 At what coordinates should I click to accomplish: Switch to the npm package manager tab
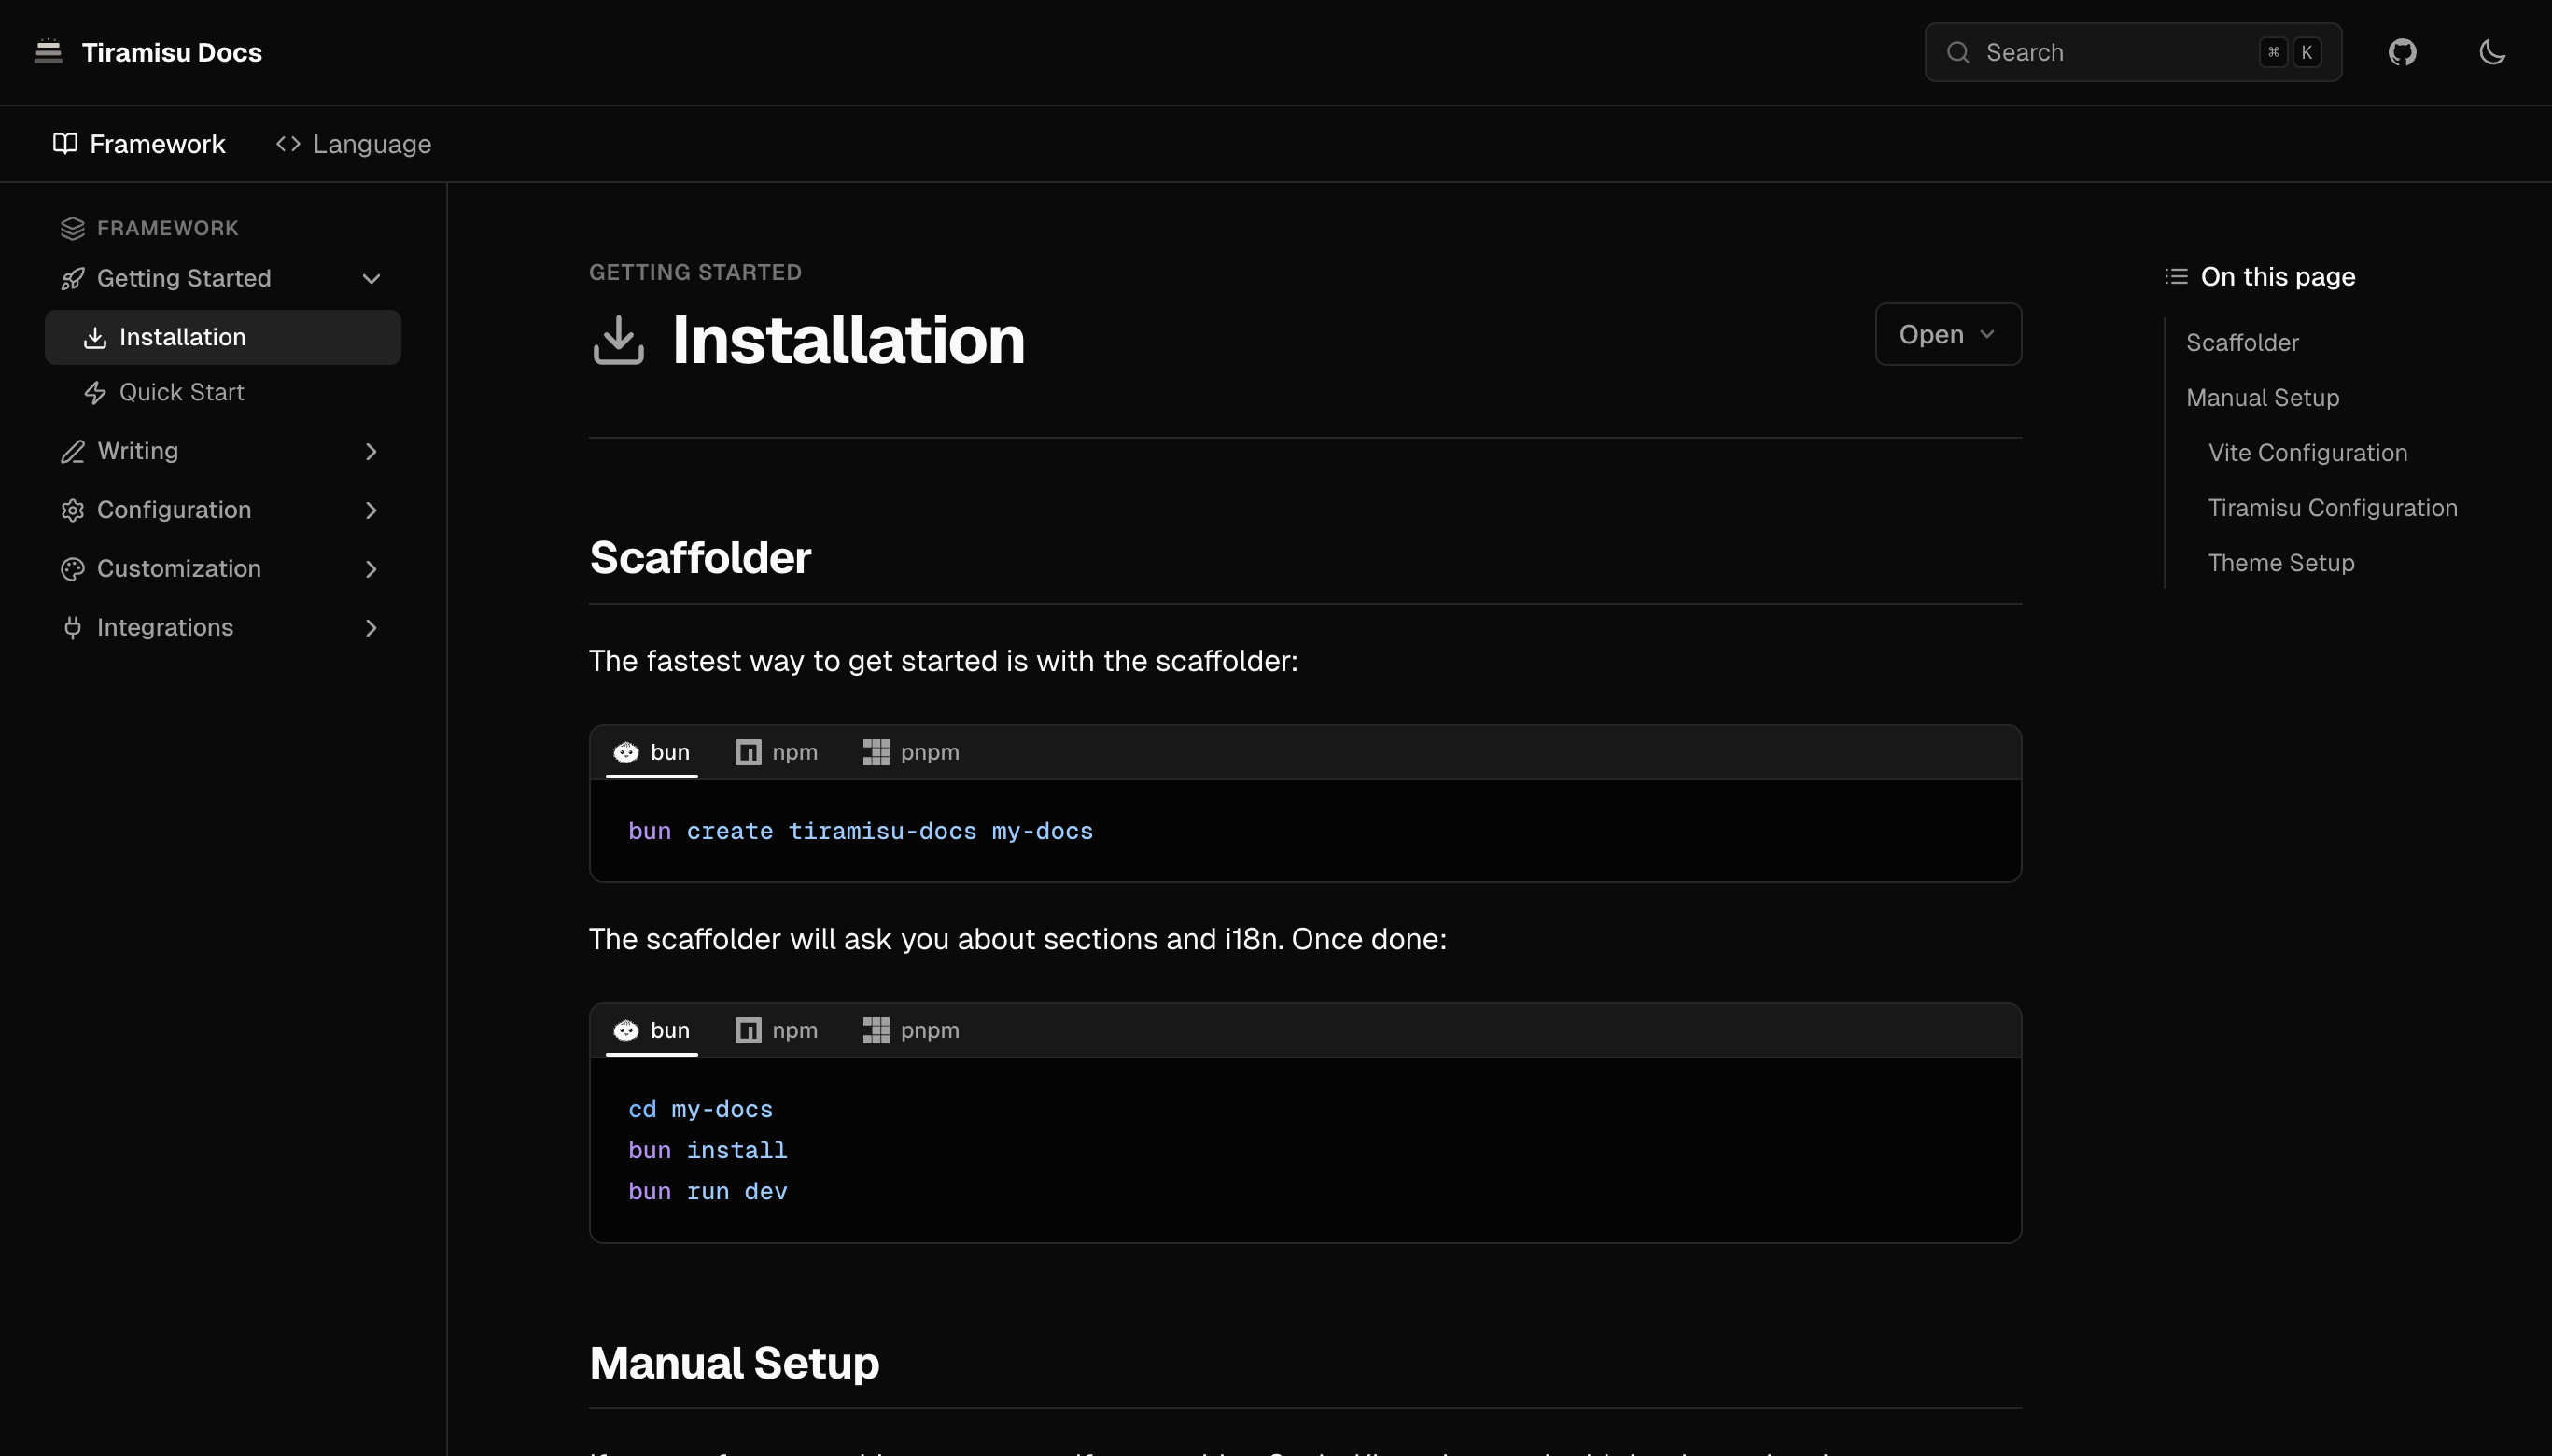tap(777, 751)
